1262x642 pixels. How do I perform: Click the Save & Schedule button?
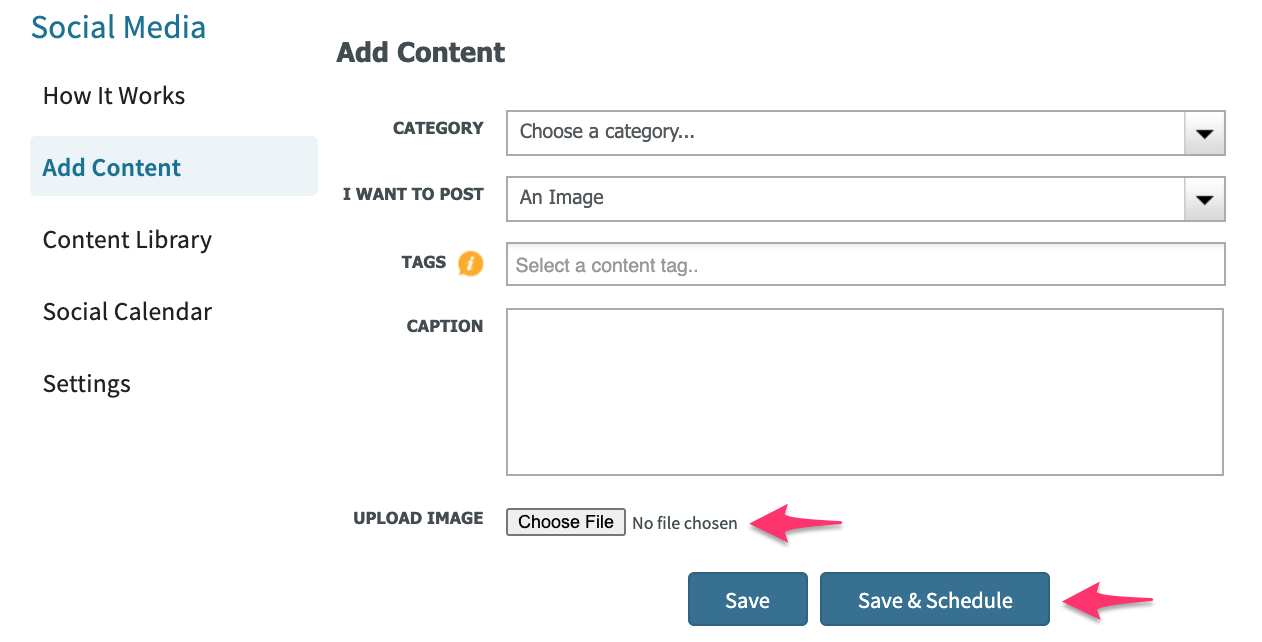tap(935, 599)
